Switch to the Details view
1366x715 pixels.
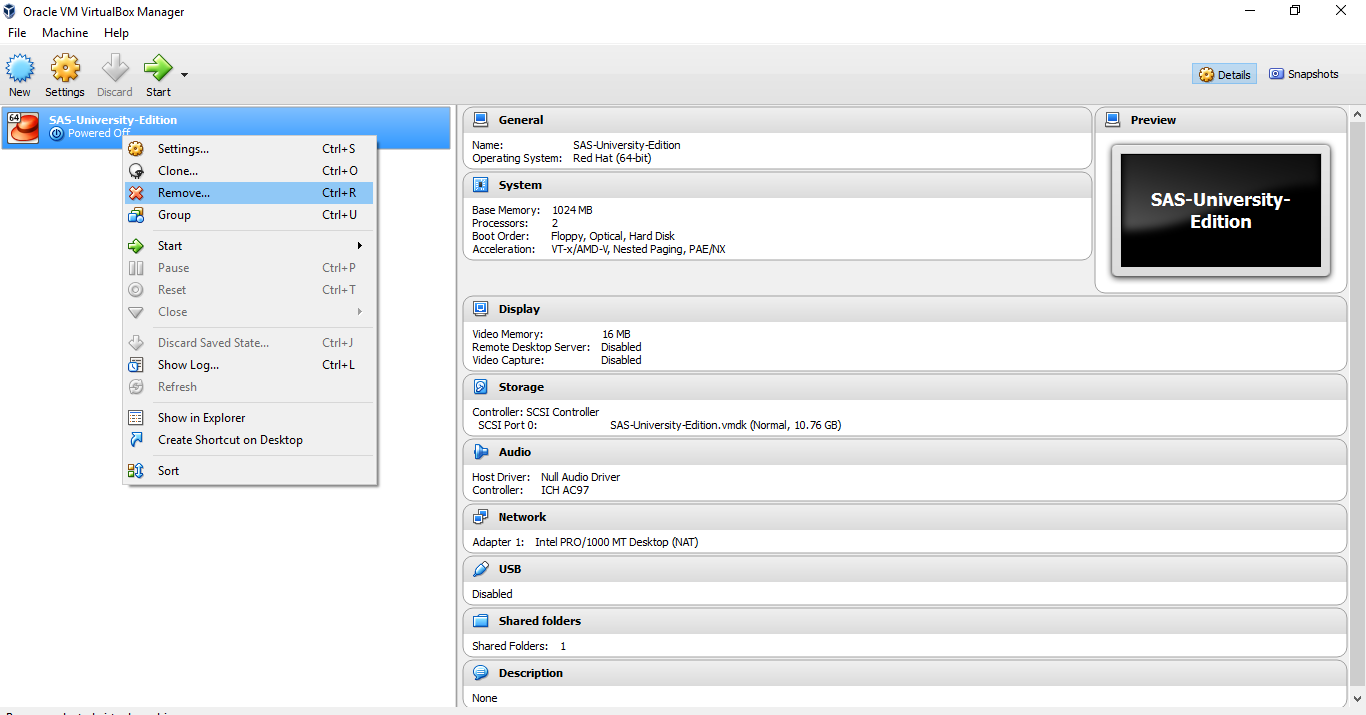[1225, 74]
